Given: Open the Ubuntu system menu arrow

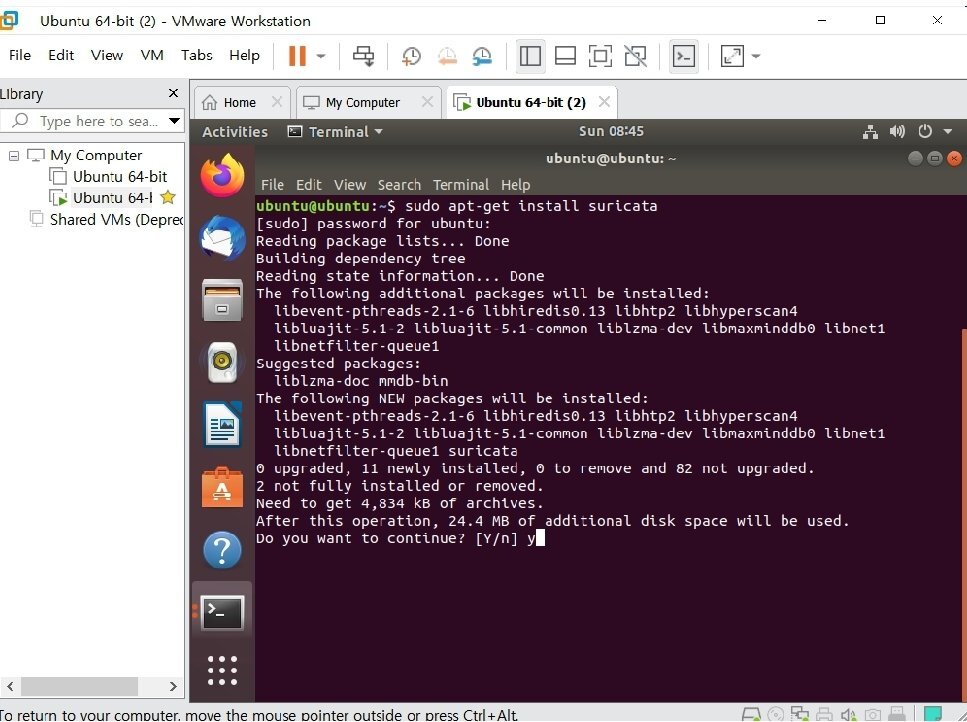Looking at the screenshot, I should [948, 131].
